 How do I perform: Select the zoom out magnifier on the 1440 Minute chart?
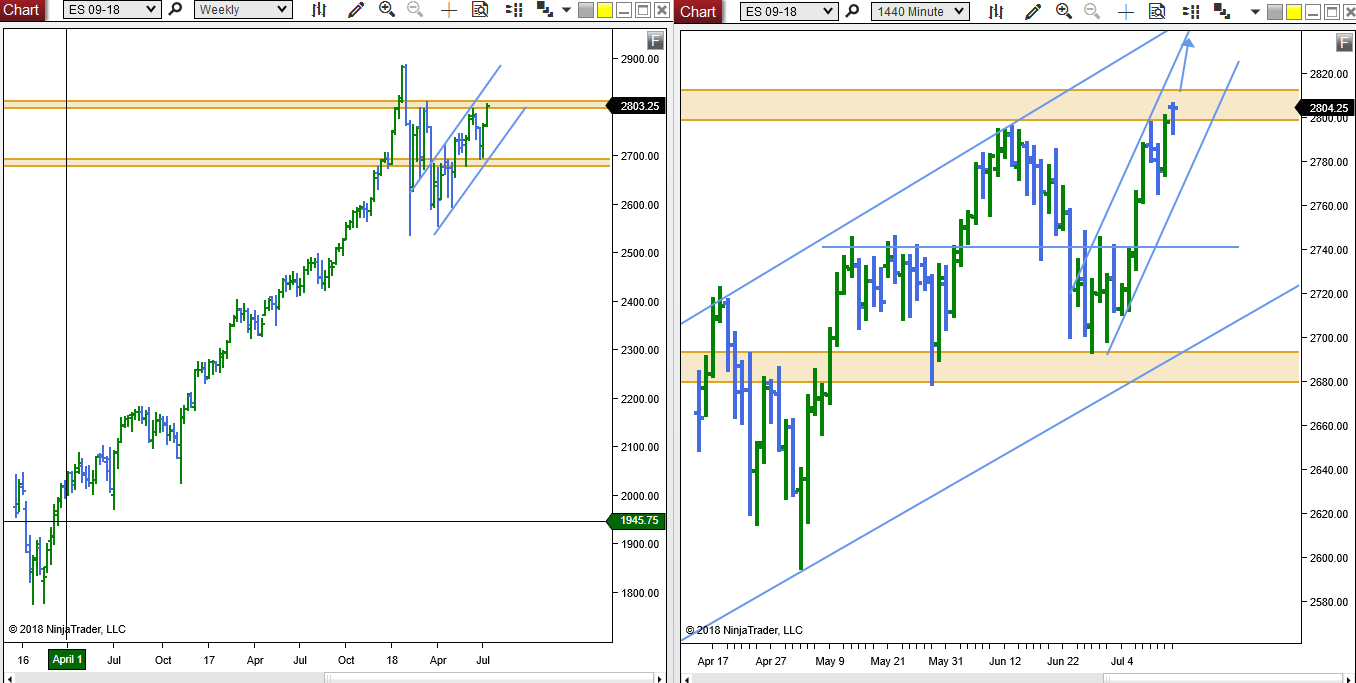(1092, 11)
